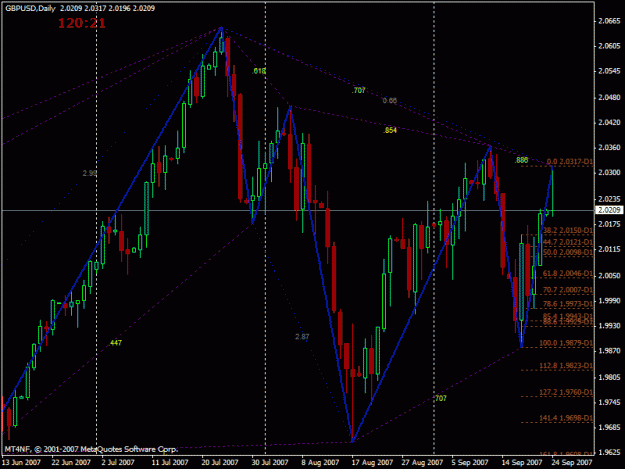The height and width of the screenshot is (469, 625).
Task: Select the 112.8 1.9823-D1 Fibonacci level
Action: click(x=566, y=365)
